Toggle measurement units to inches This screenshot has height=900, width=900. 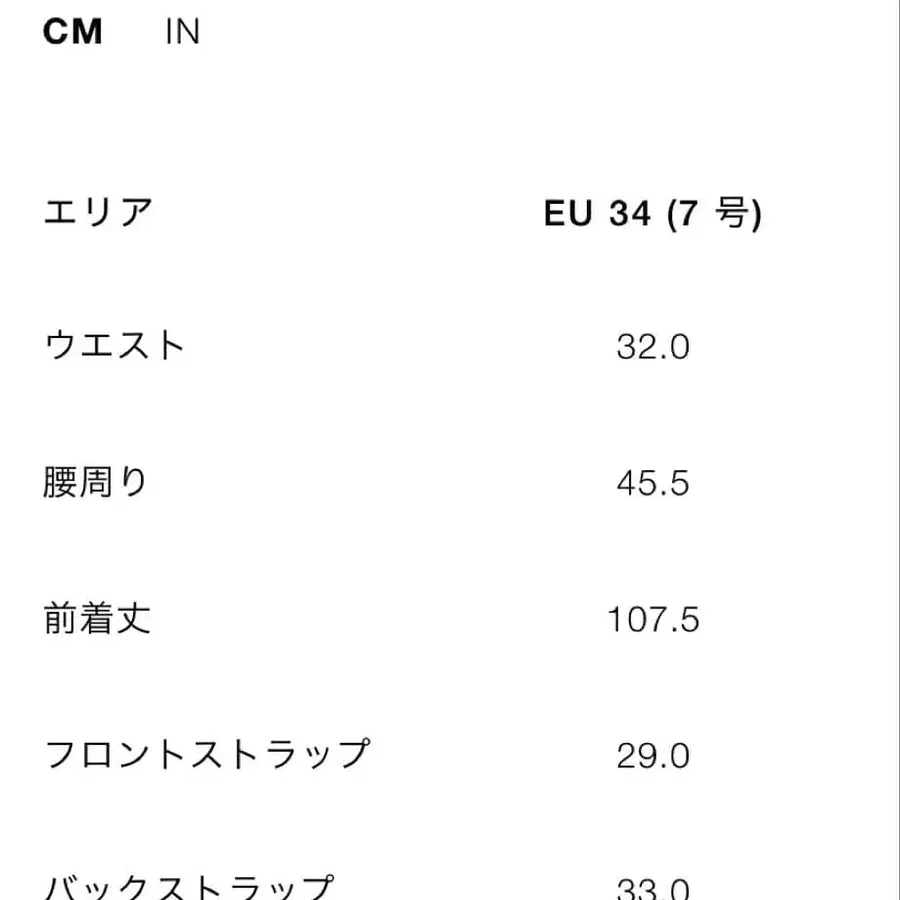[x=182, y=31]
